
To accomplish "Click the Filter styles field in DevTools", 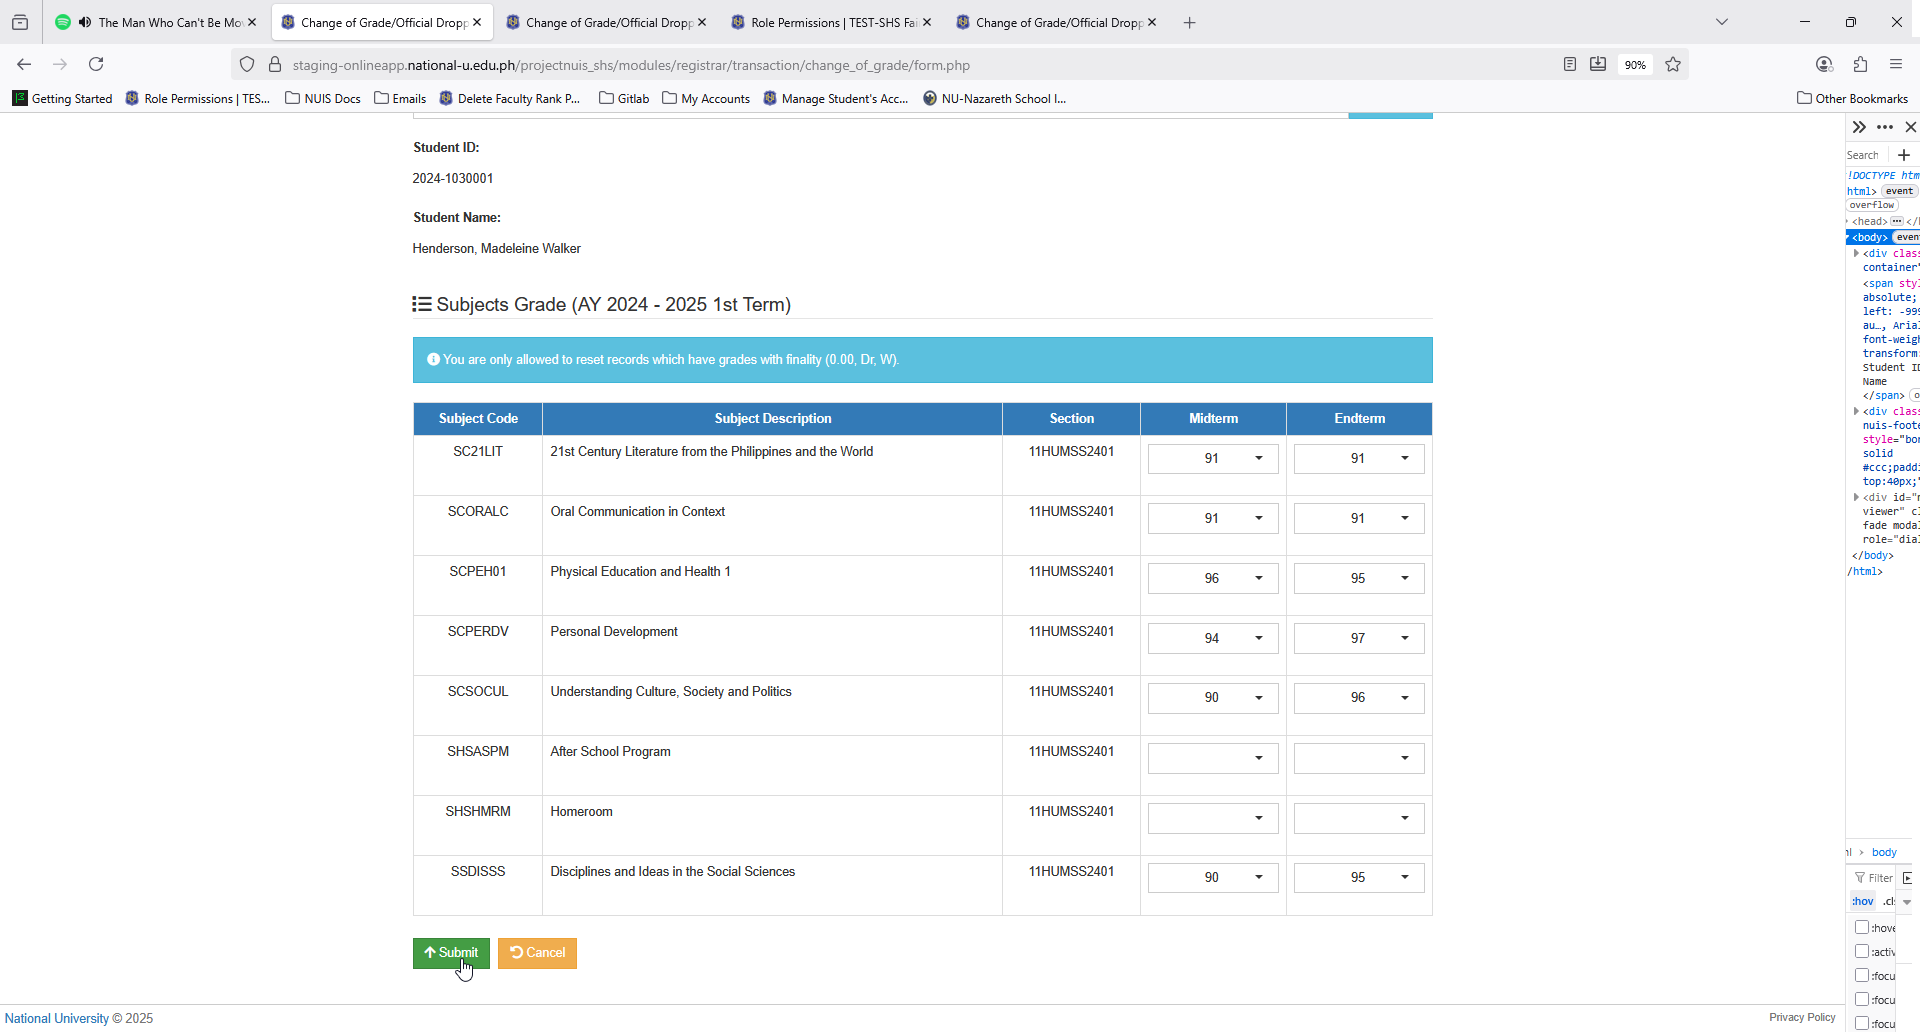I will (x=1874, y=878).
